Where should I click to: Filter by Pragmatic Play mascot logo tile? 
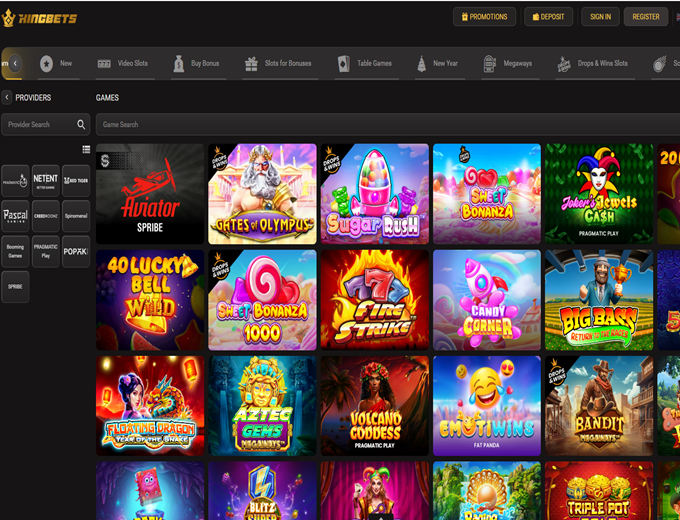(x=15, y=180)
